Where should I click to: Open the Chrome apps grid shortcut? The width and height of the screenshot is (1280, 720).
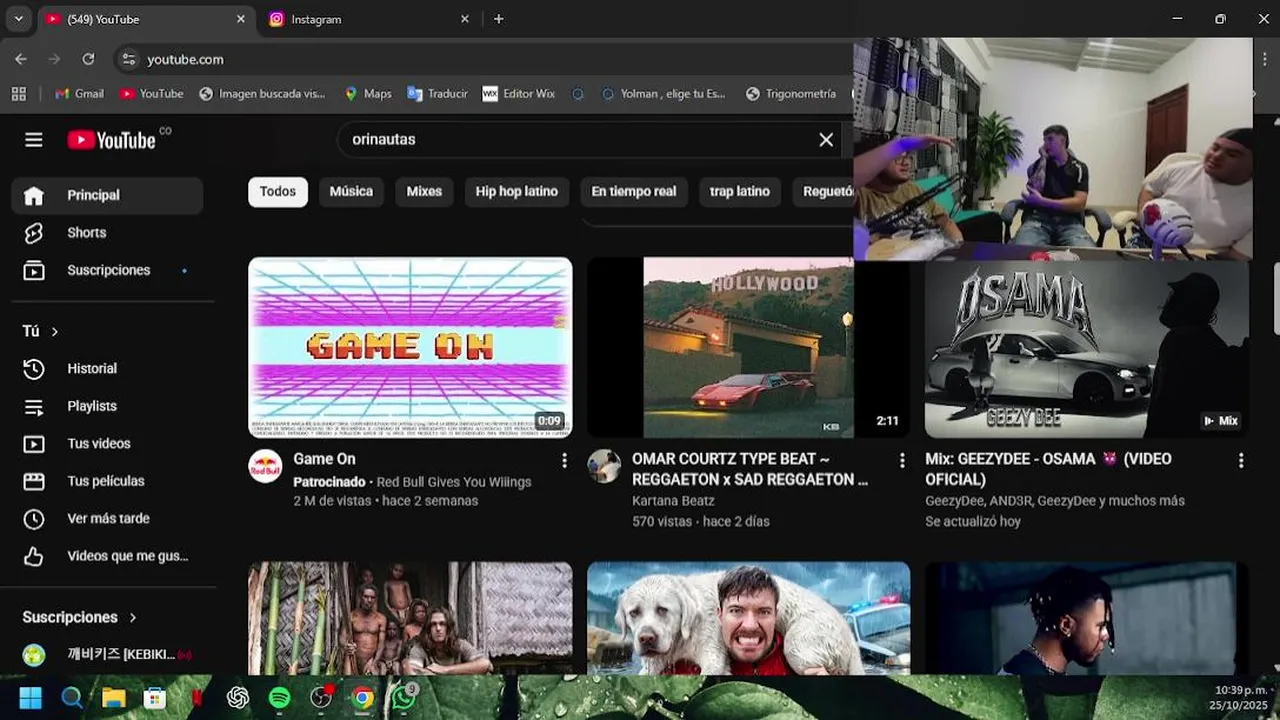pyautogui.click(x=18, y=93)
